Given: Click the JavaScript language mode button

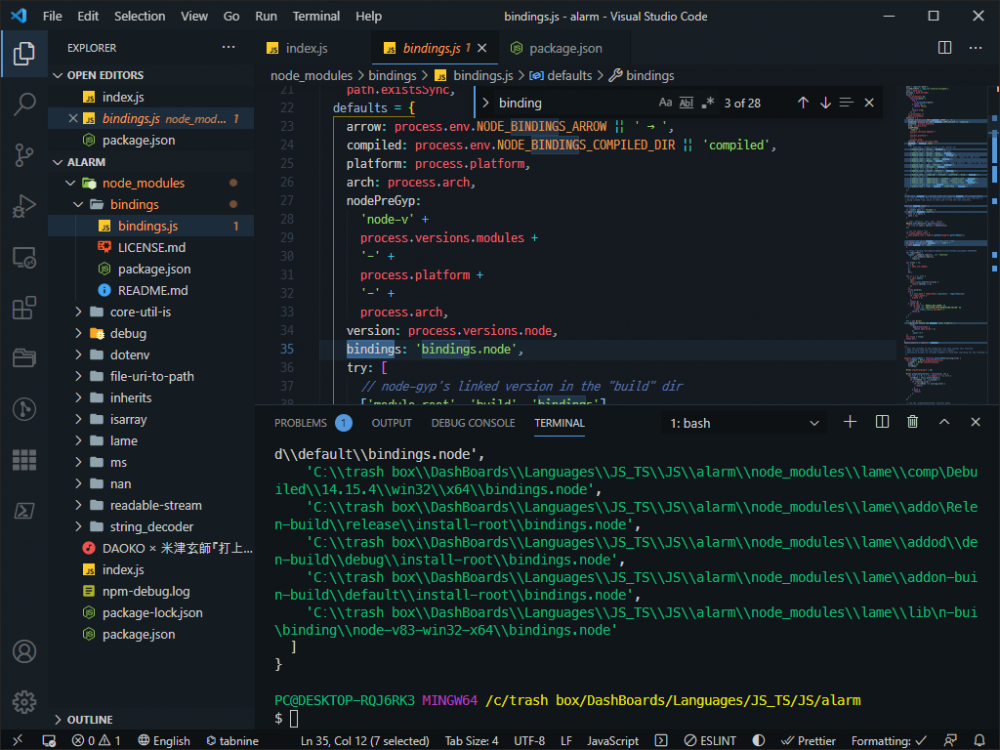Looking at the screenshot, I should [613, 740].
